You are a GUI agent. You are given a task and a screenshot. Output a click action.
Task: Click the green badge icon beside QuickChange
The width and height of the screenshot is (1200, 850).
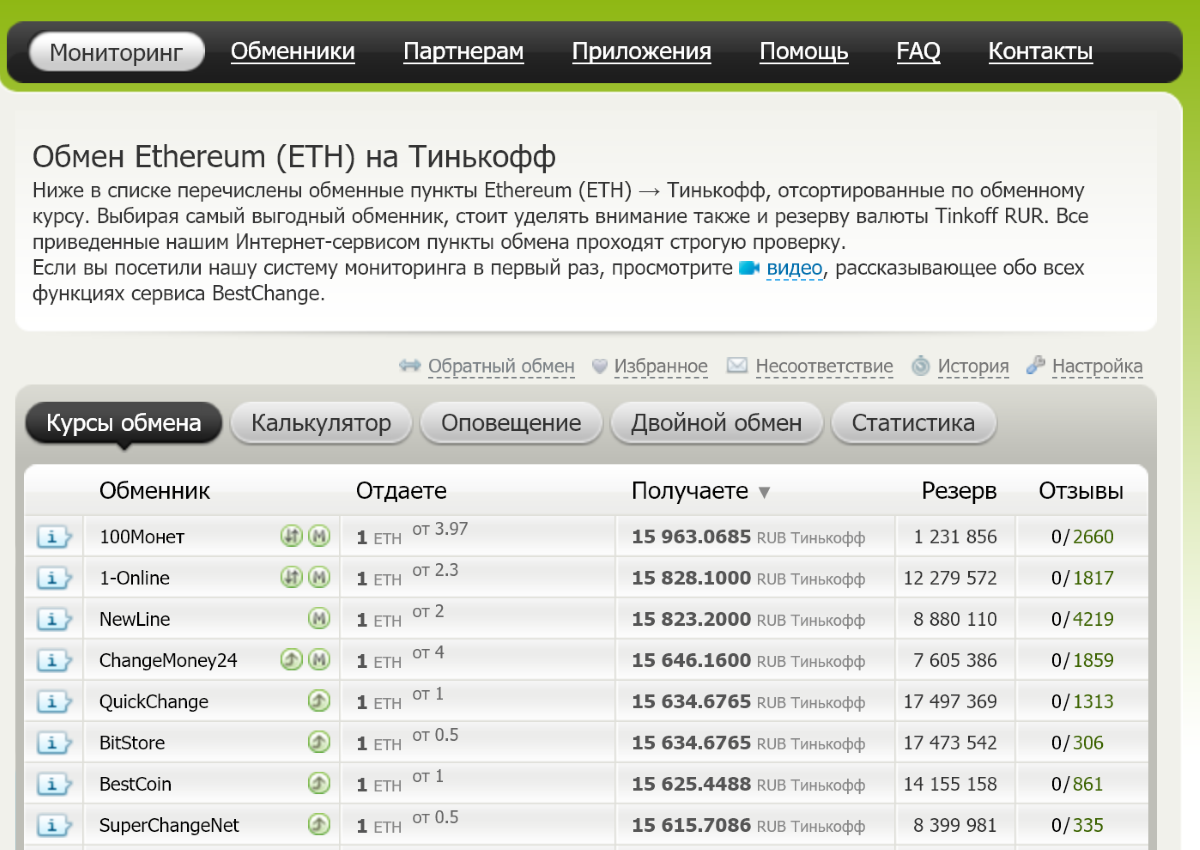[319, 701]
